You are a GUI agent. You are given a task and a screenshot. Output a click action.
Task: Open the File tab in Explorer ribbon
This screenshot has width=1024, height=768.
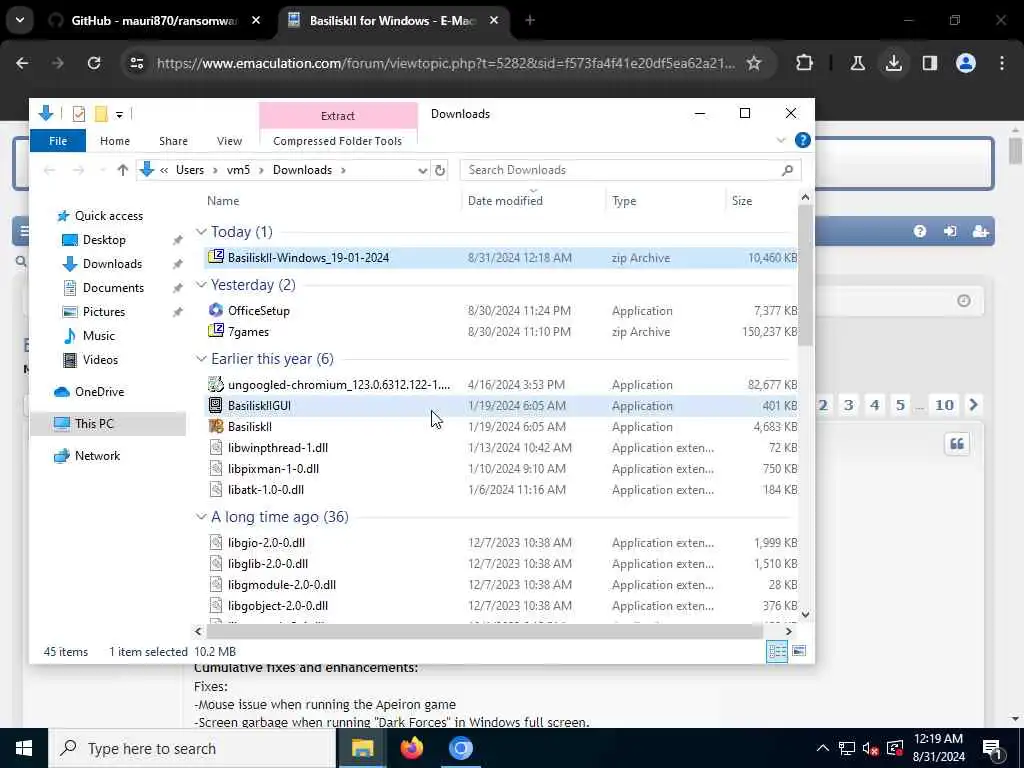click(x=57, y=141)
